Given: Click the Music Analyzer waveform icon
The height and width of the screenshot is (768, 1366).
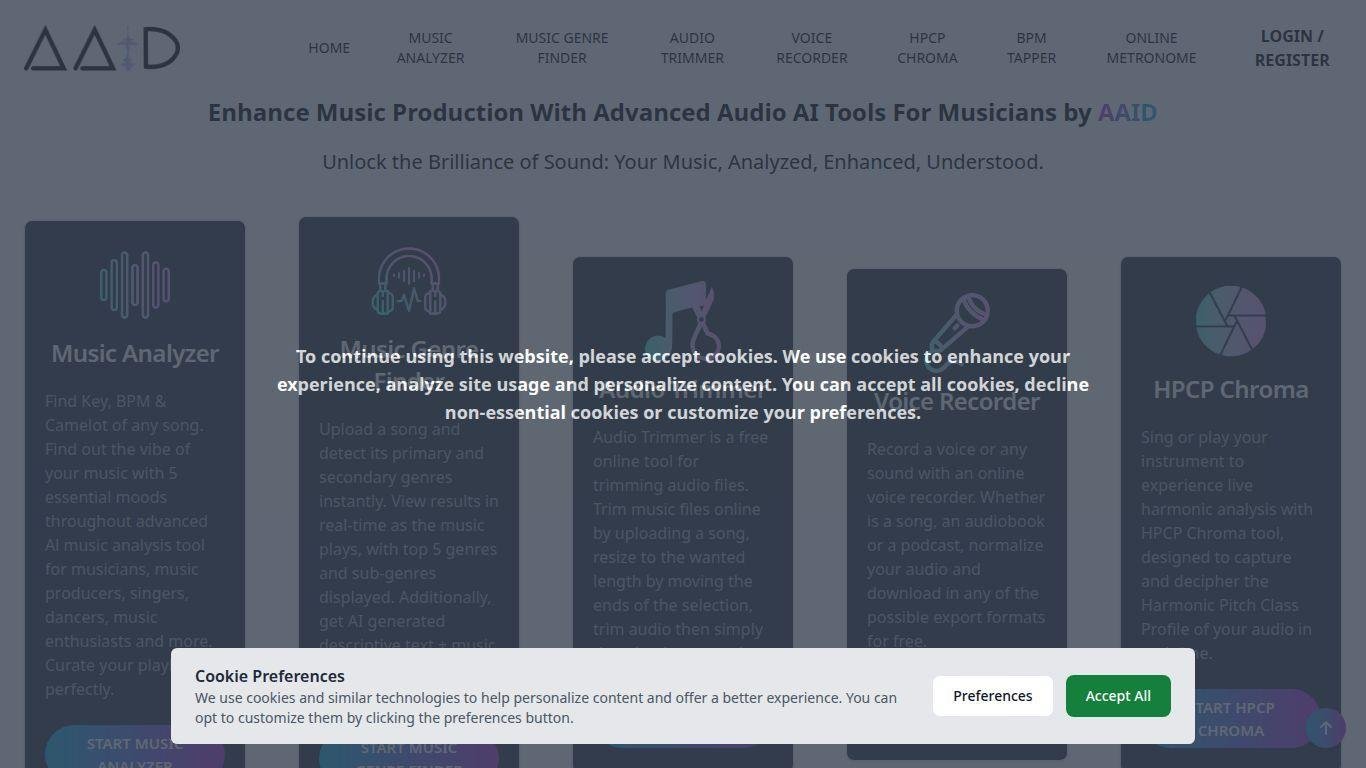Looking at the screenshot, I should click(x=135, y=285).
